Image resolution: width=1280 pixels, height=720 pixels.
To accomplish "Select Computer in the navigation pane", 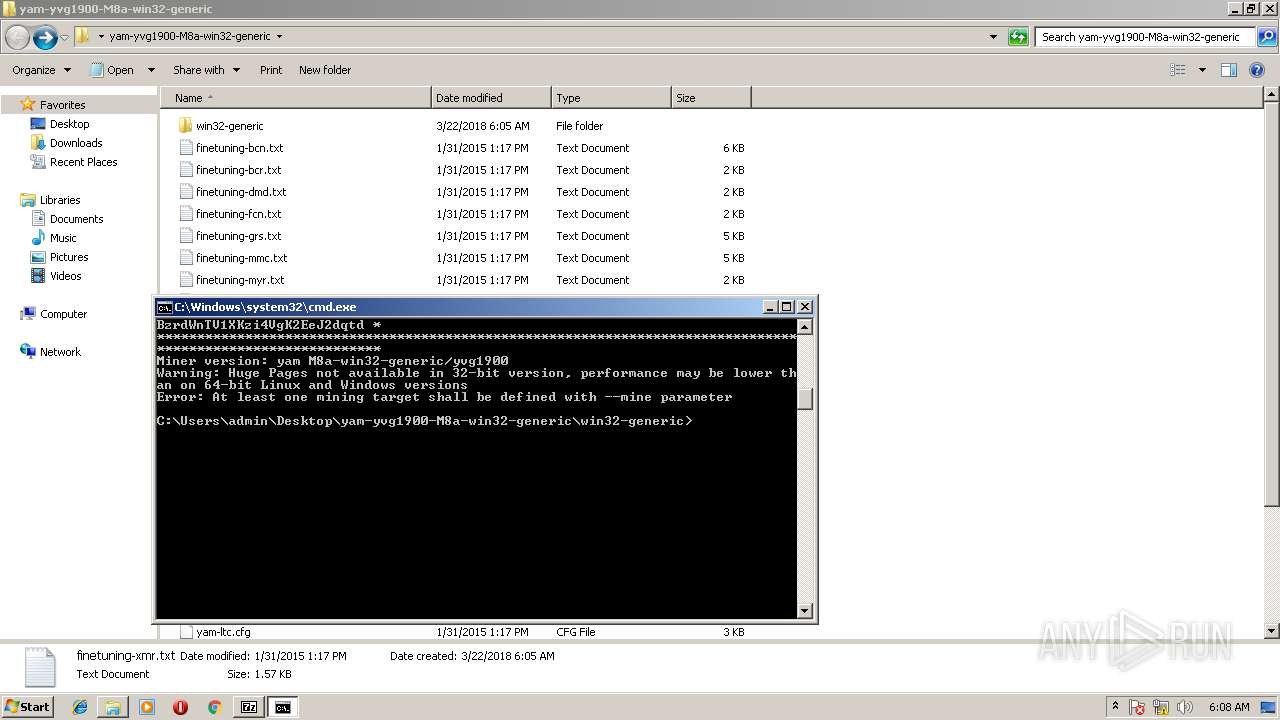I will click(63, 314).
